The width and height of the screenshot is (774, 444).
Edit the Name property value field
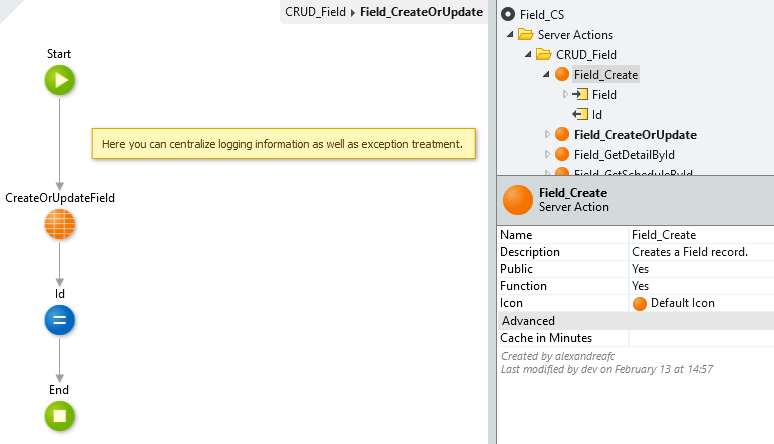700,235
